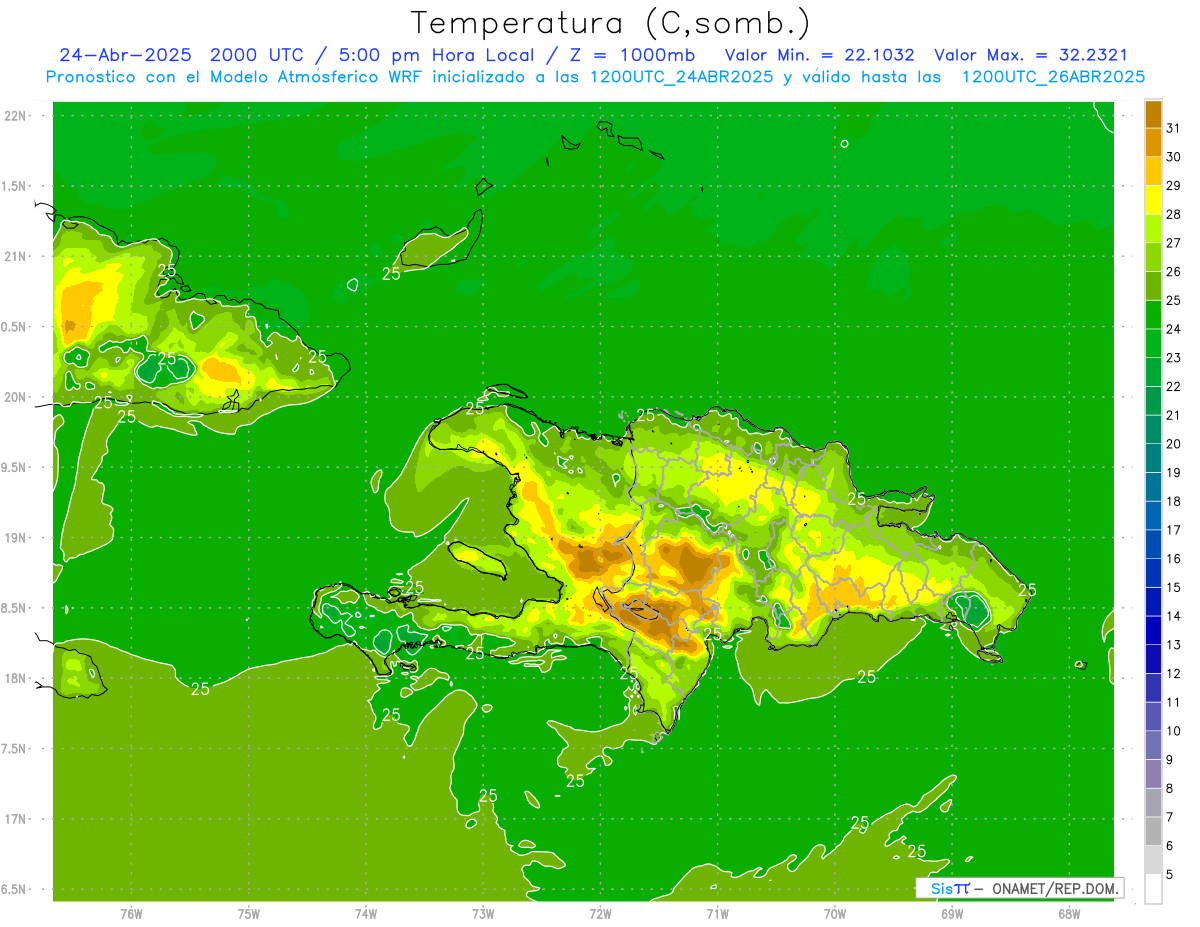Image resolution: width=1200 pixels, height=927 pixels.
Task: Click the legend value "12"
Action: [x=1174, y=674]
